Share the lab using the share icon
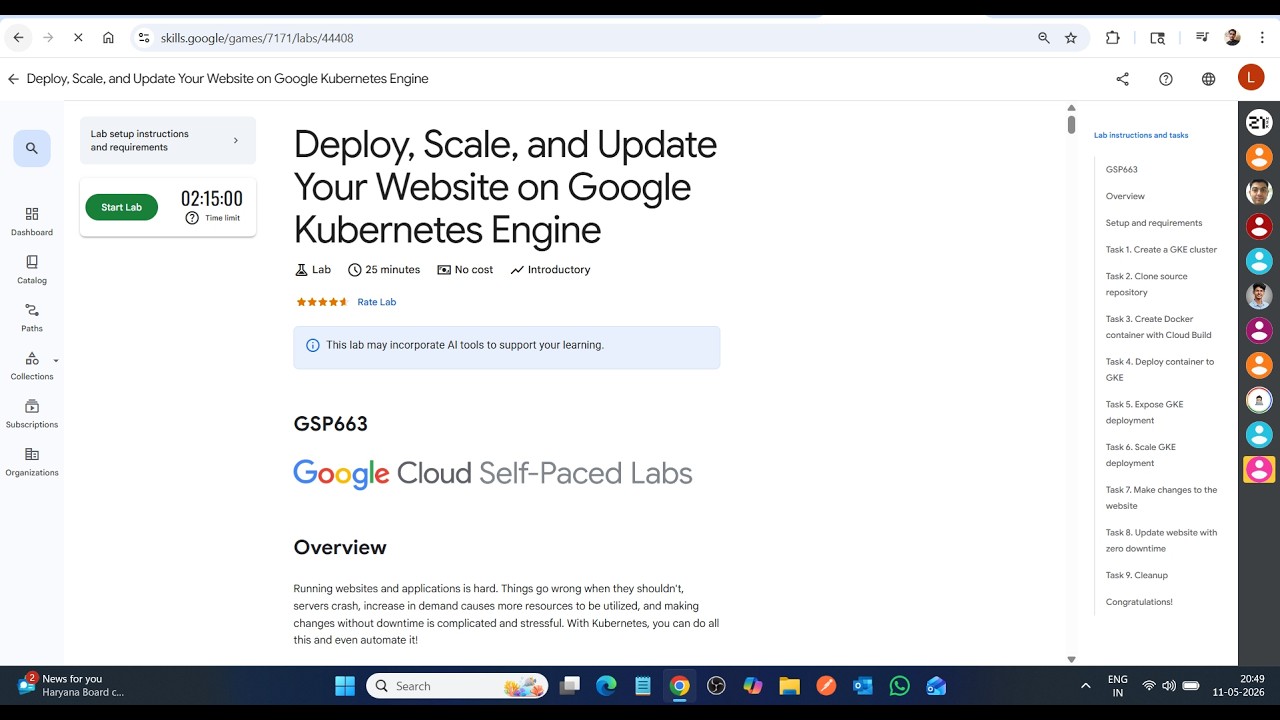 [1122, 79]
